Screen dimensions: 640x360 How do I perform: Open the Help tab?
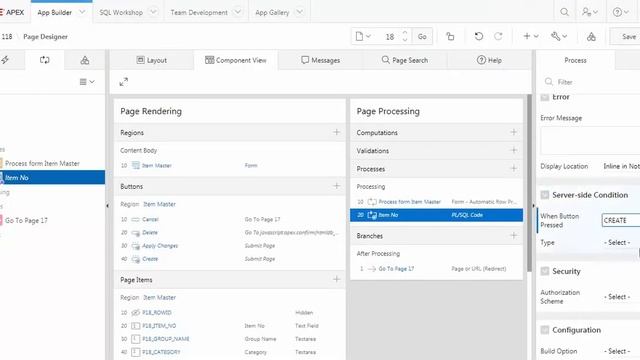(x=489, y=60)
